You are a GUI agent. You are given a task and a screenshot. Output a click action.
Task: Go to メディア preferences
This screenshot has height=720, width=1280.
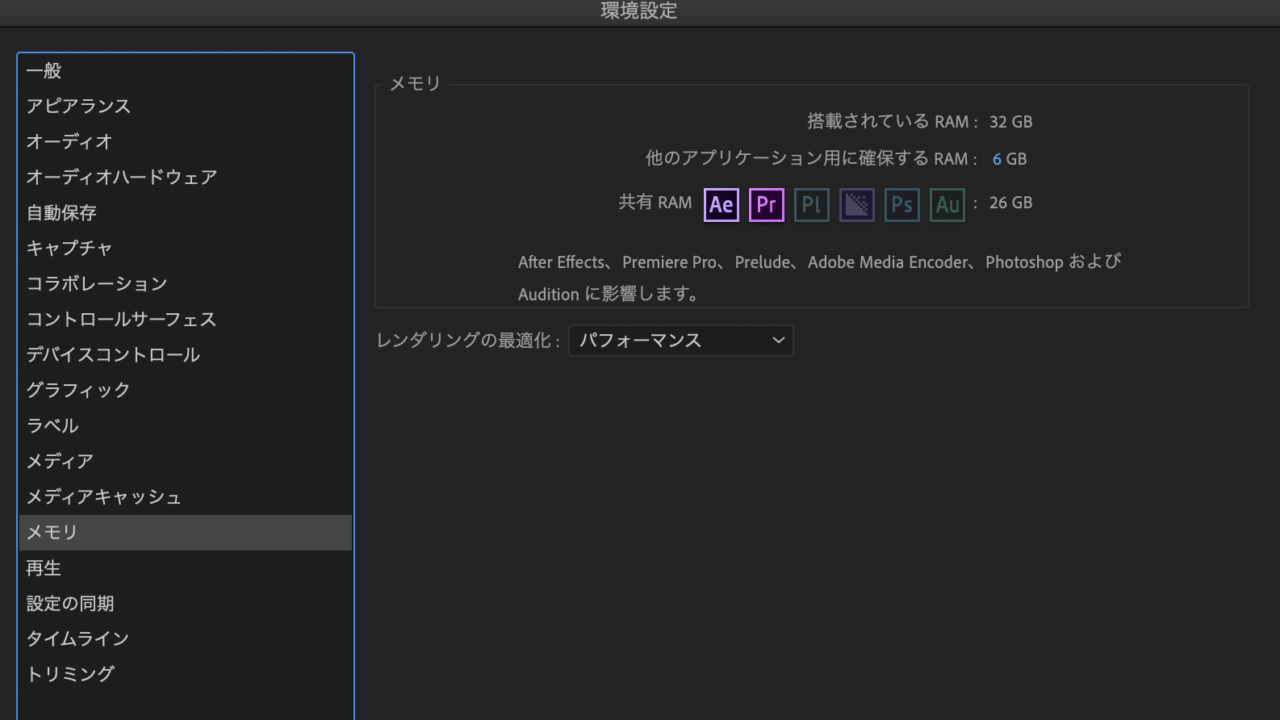pyautogui.click(x=186, y=461)
